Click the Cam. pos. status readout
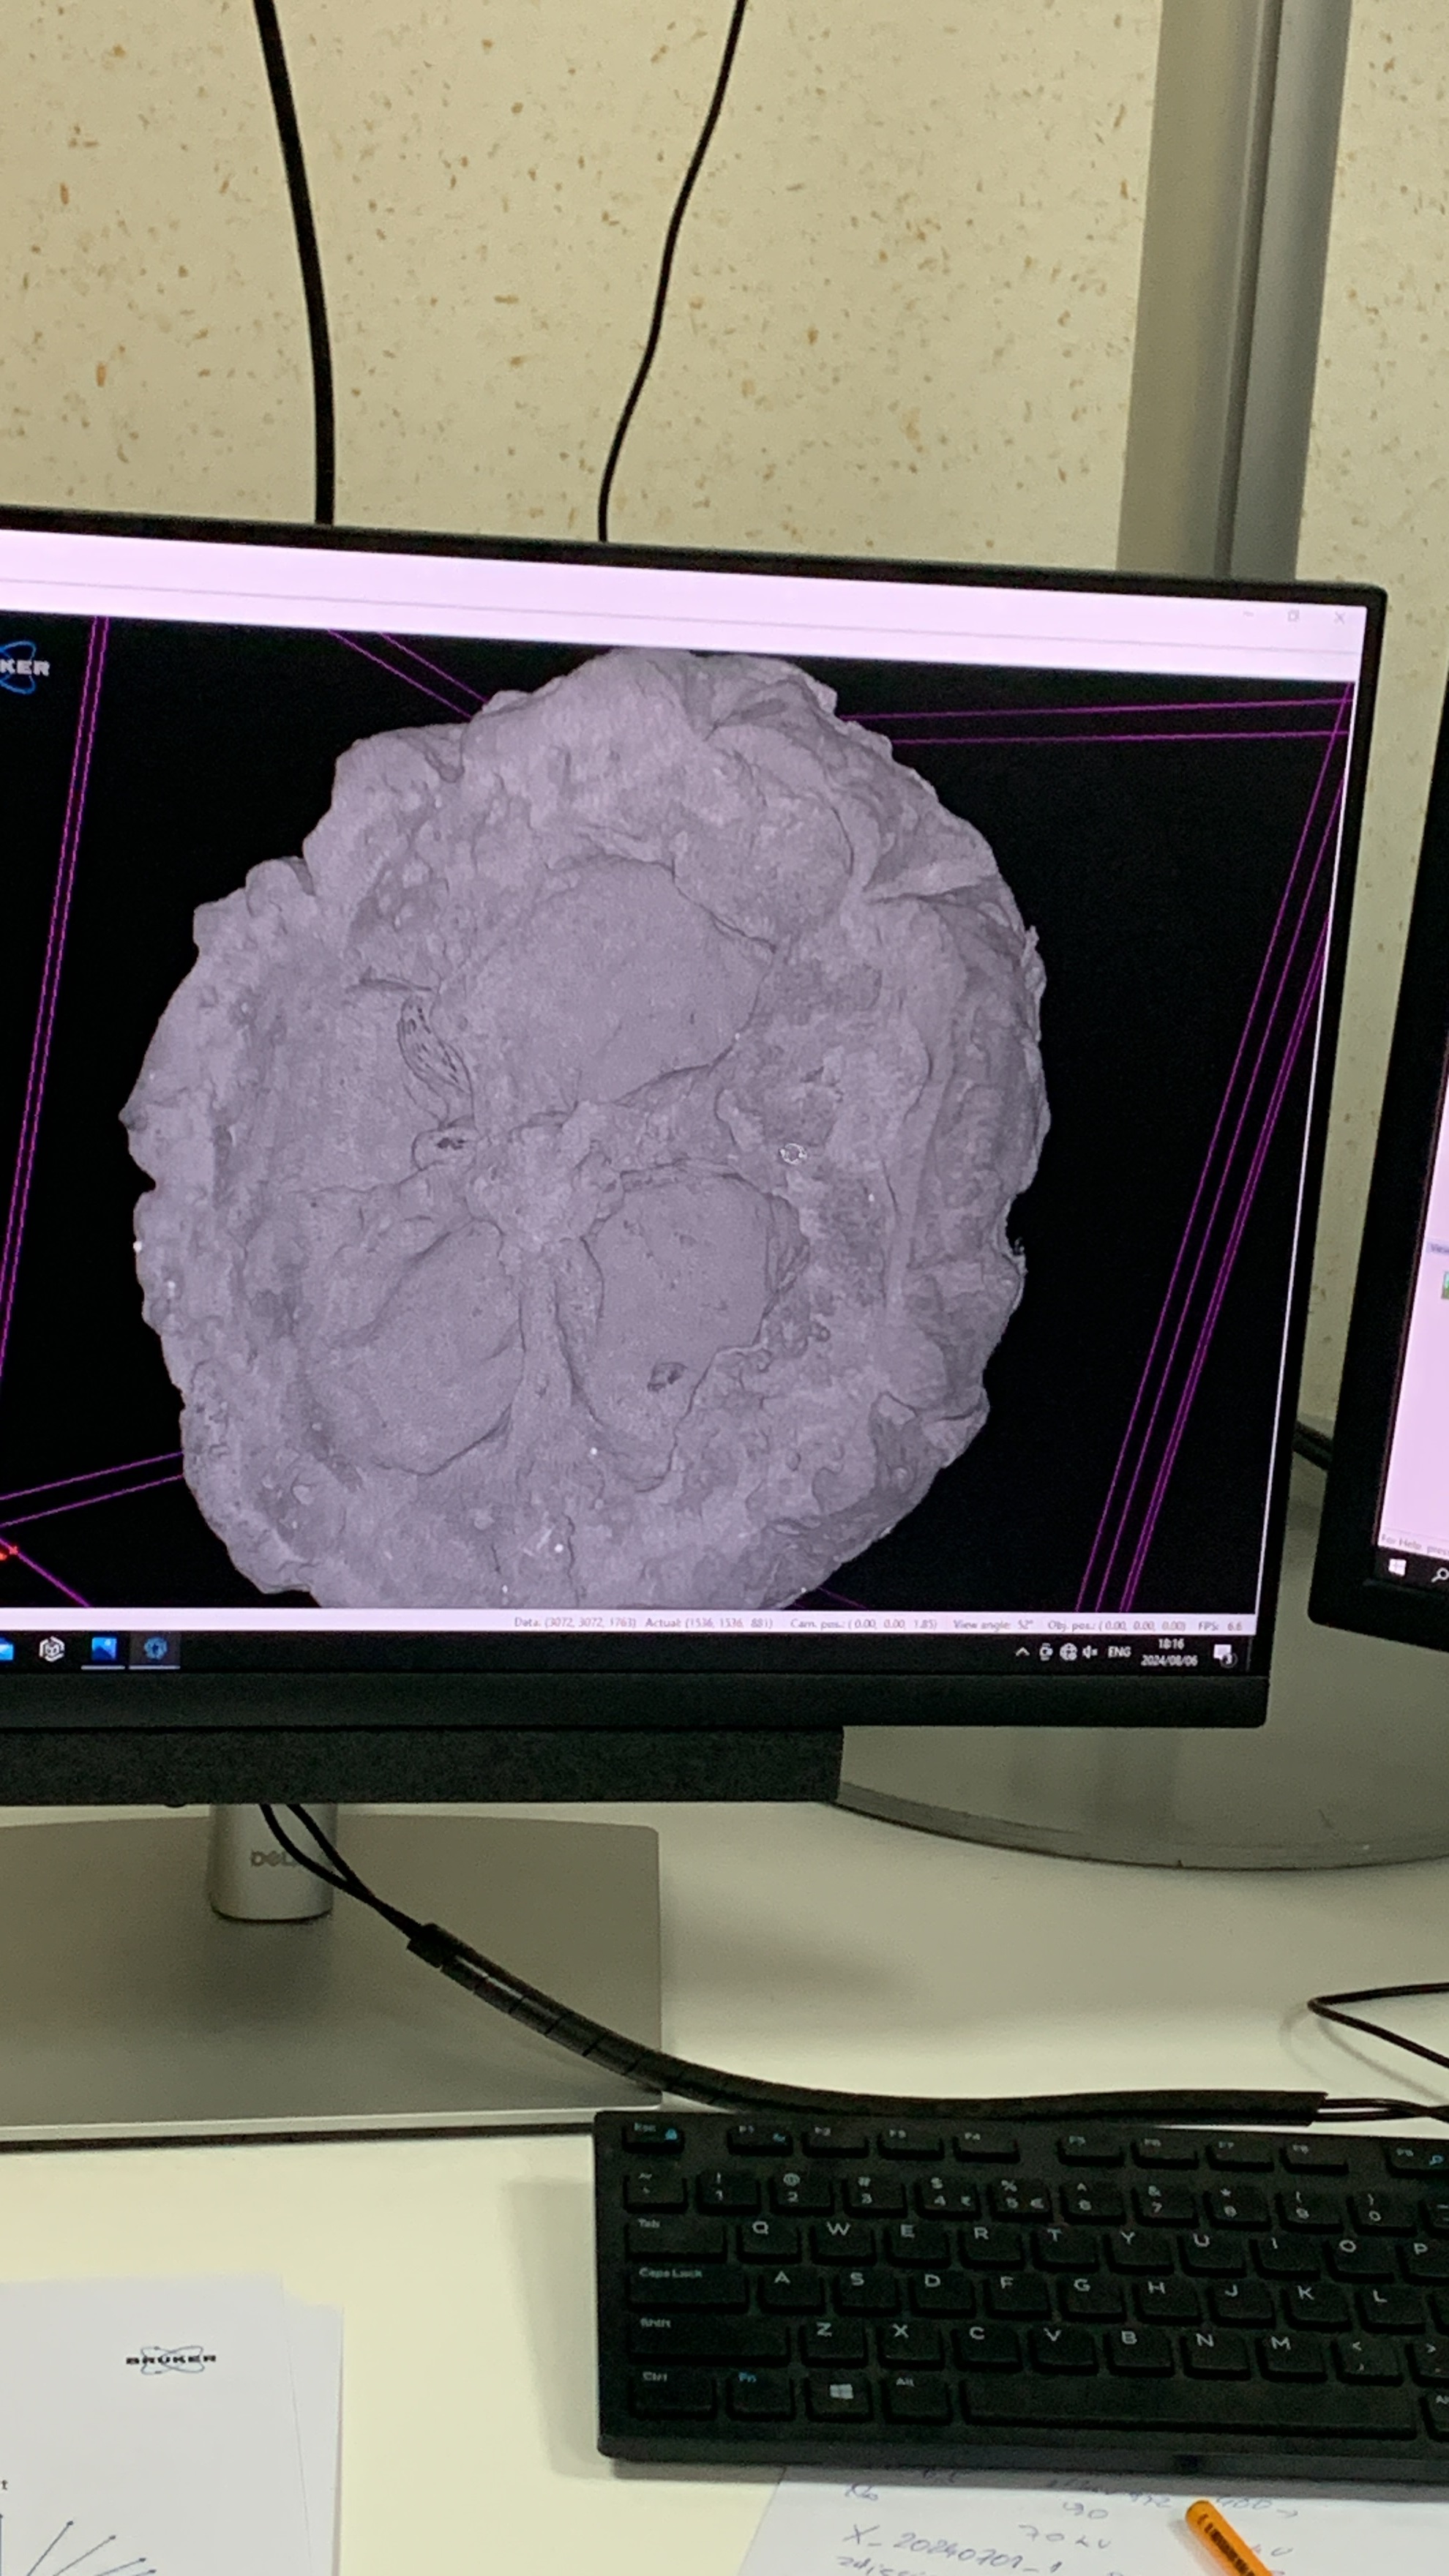 click(x=862, y=1623)
